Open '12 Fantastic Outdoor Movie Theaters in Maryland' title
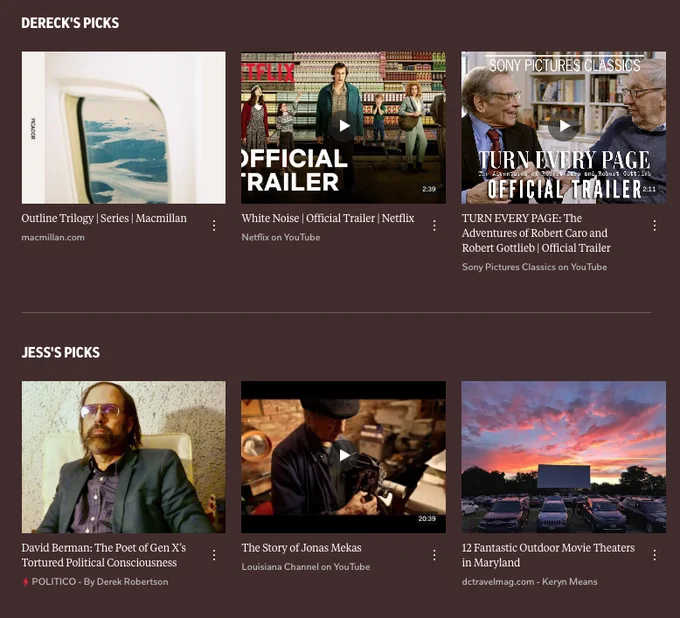This screenshot has width=680, height=618. [x=548, y=555]
